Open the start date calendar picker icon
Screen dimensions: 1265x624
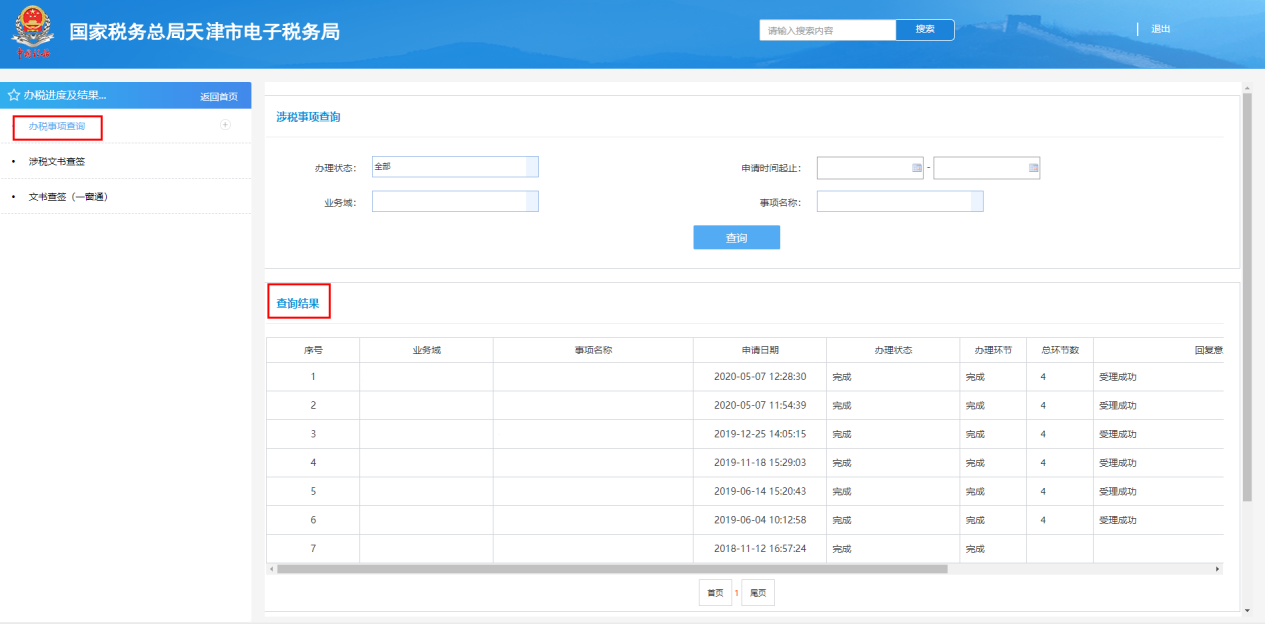(x=916, y=168)
